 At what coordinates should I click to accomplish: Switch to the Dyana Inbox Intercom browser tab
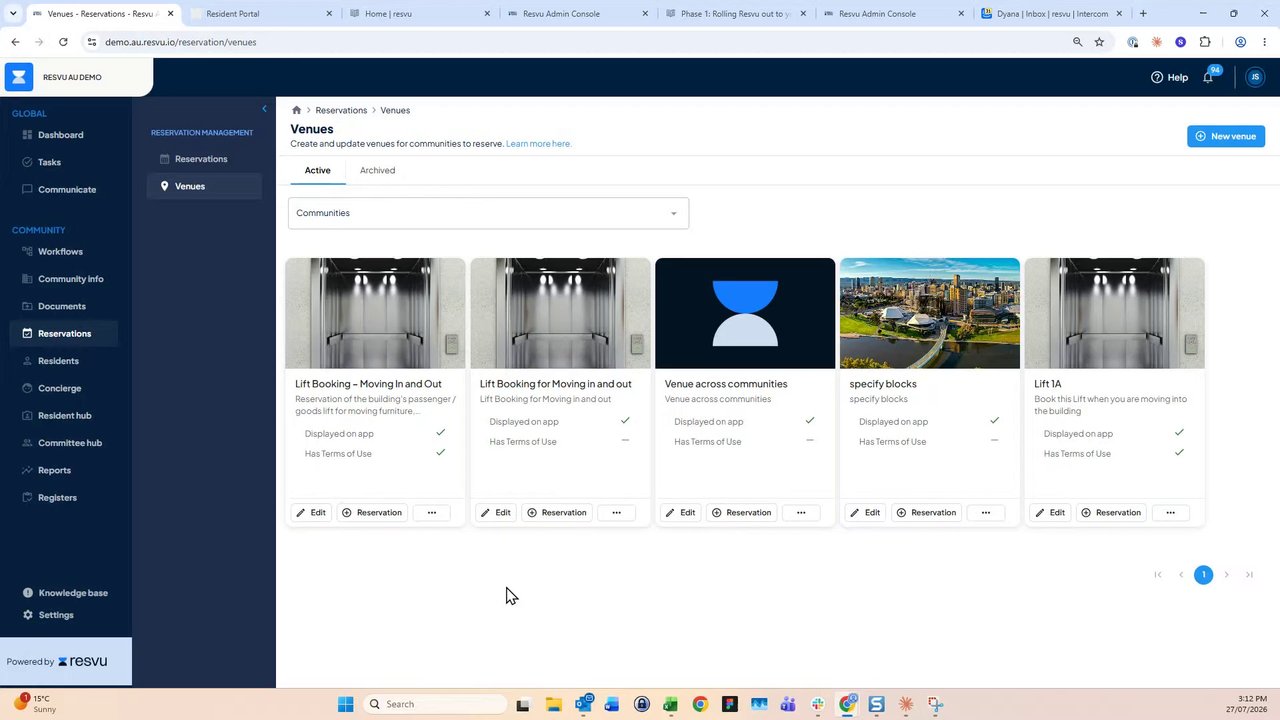click(1051, 14)
